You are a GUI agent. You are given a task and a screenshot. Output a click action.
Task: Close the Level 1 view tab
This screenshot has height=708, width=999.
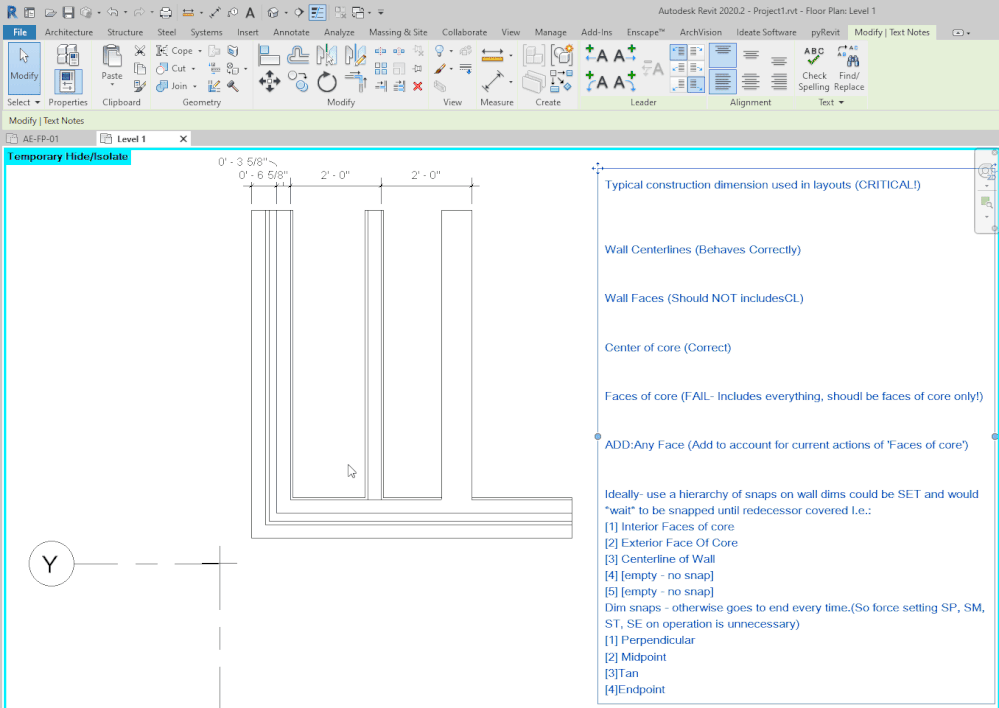(183, 138)
